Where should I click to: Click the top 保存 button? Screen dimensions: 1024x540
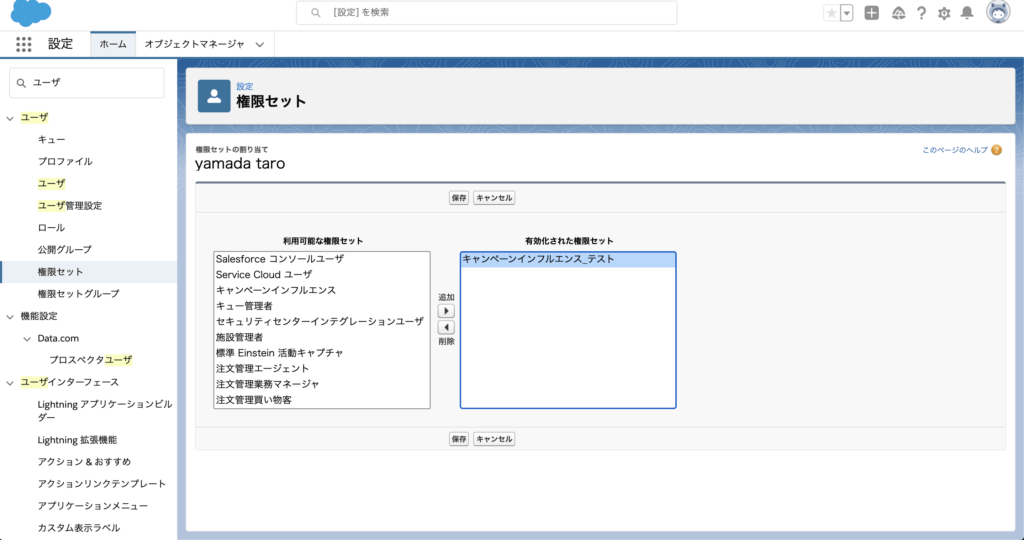(459, 198)
